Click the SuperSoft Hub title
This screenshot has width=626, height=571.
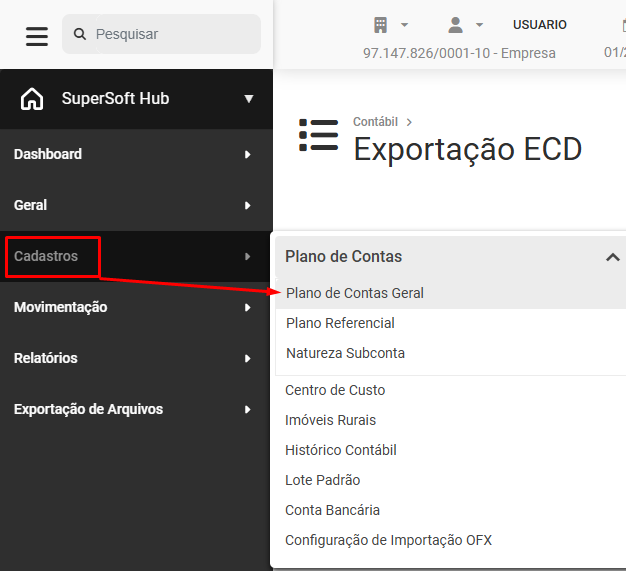pos(115,99)
